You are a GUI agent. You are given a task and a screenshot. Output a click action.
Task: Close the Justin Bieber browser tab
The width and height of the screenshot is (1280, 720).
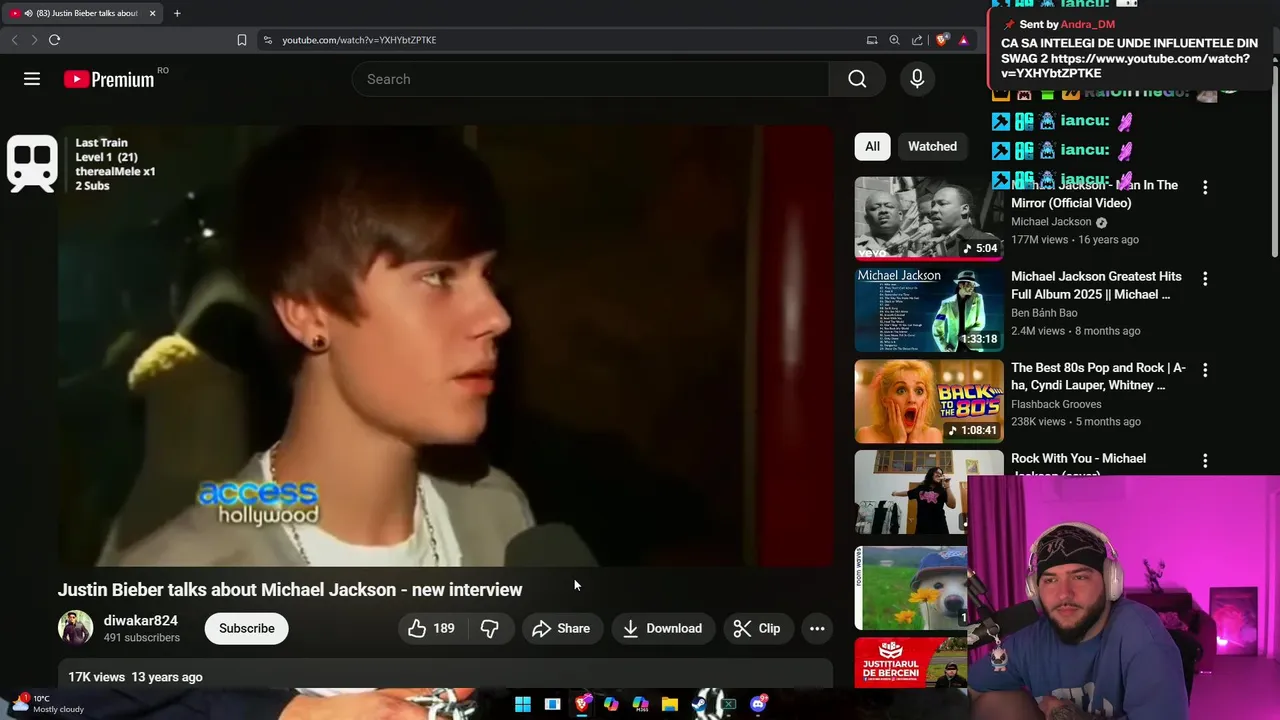coord(153,13)
